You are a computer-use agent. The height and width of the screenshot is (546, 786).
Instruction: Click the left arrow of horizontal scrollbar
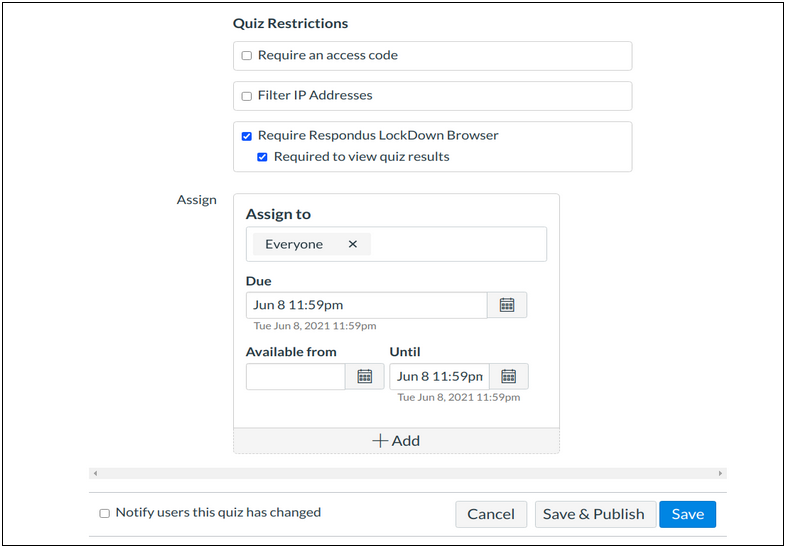pyautogui.click(x=95, y=472)
